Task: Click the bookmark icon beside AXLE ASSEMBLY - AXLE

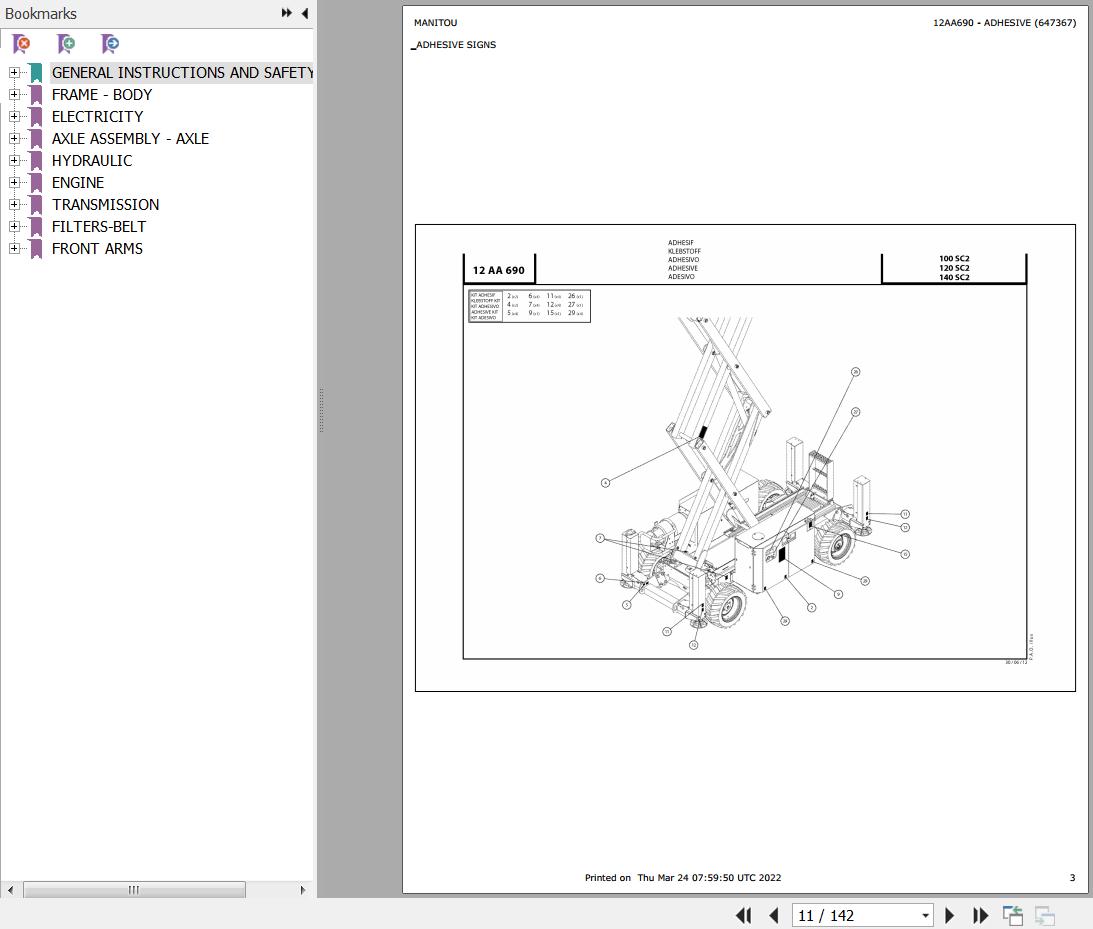Action: coord(36,139)
